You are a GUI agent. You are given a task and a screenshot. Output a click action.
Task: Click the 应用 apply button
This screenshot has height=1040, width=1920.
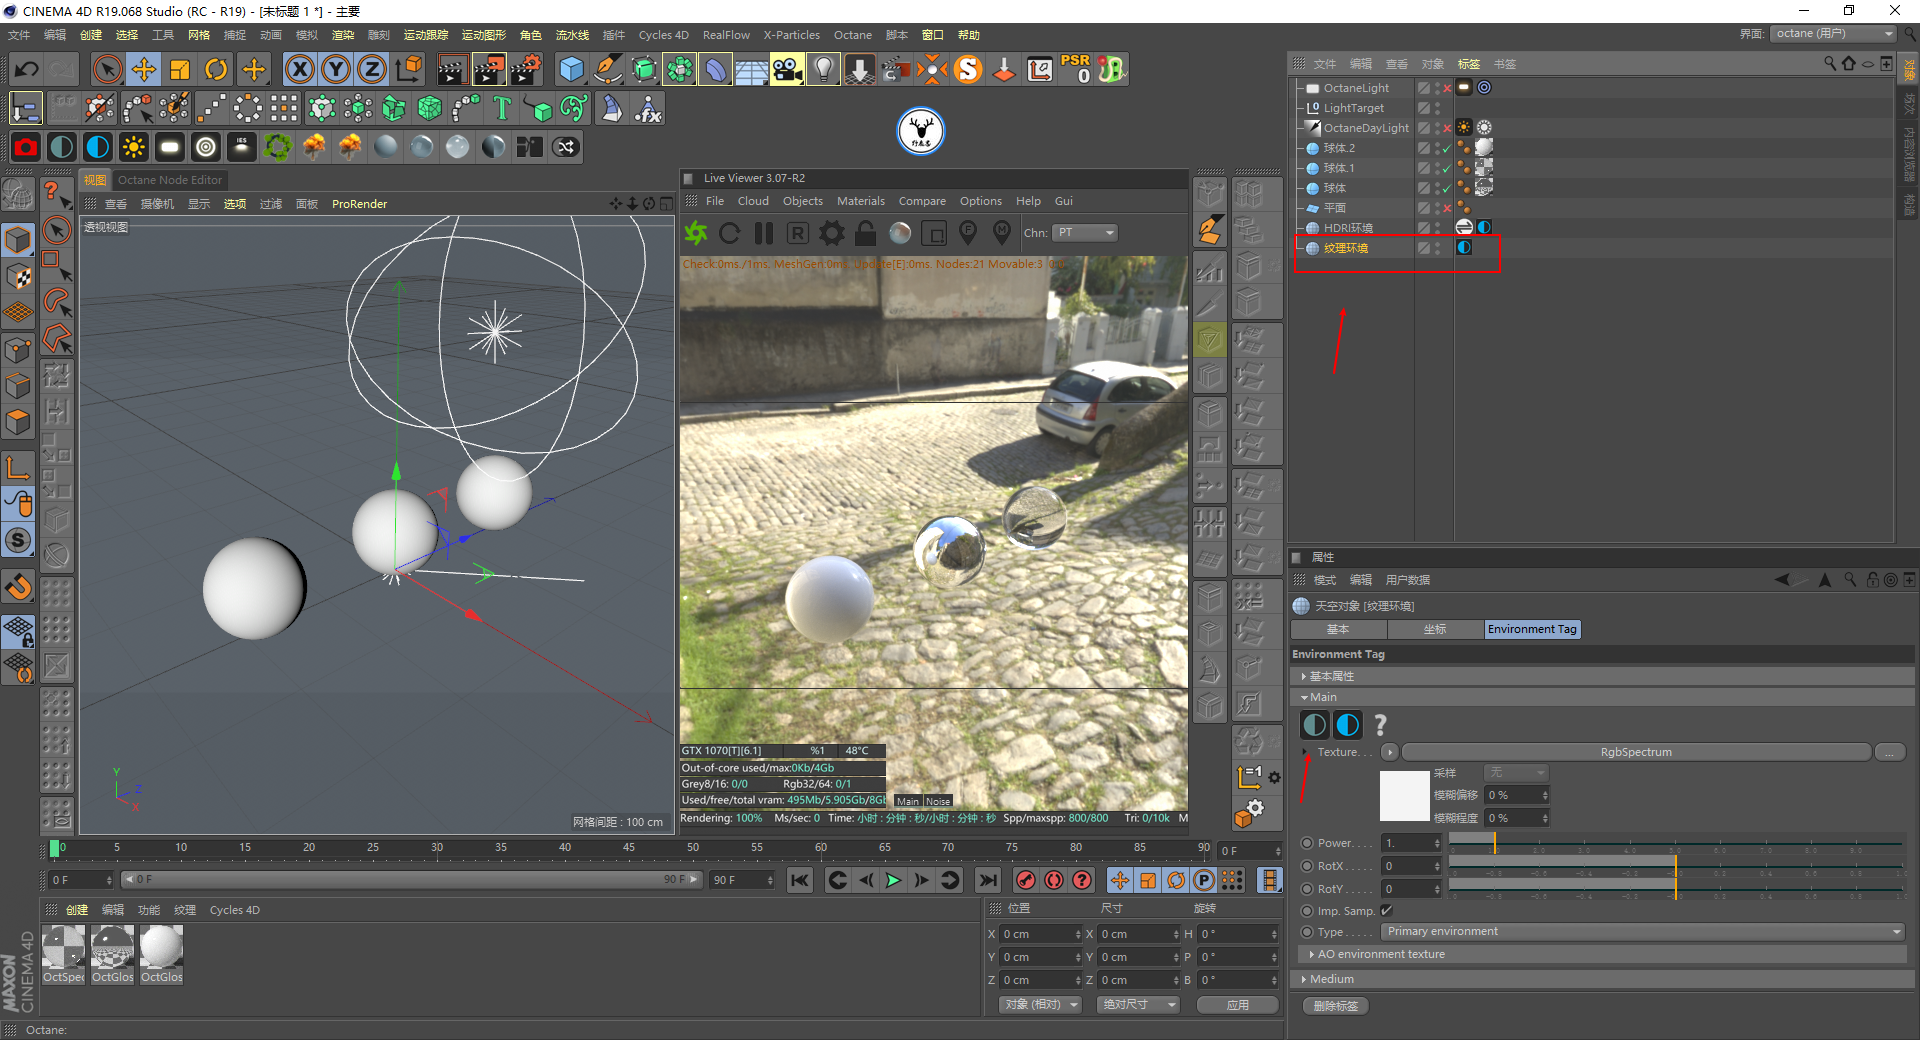(1238, 1005)
